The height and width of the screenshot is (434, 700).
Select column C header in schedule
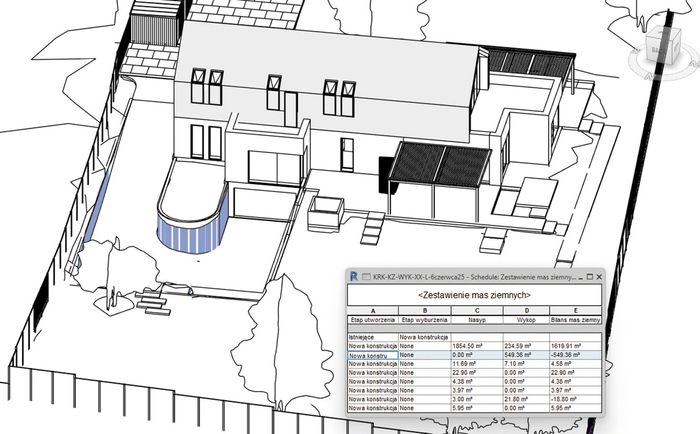click(x=477, y=311)
